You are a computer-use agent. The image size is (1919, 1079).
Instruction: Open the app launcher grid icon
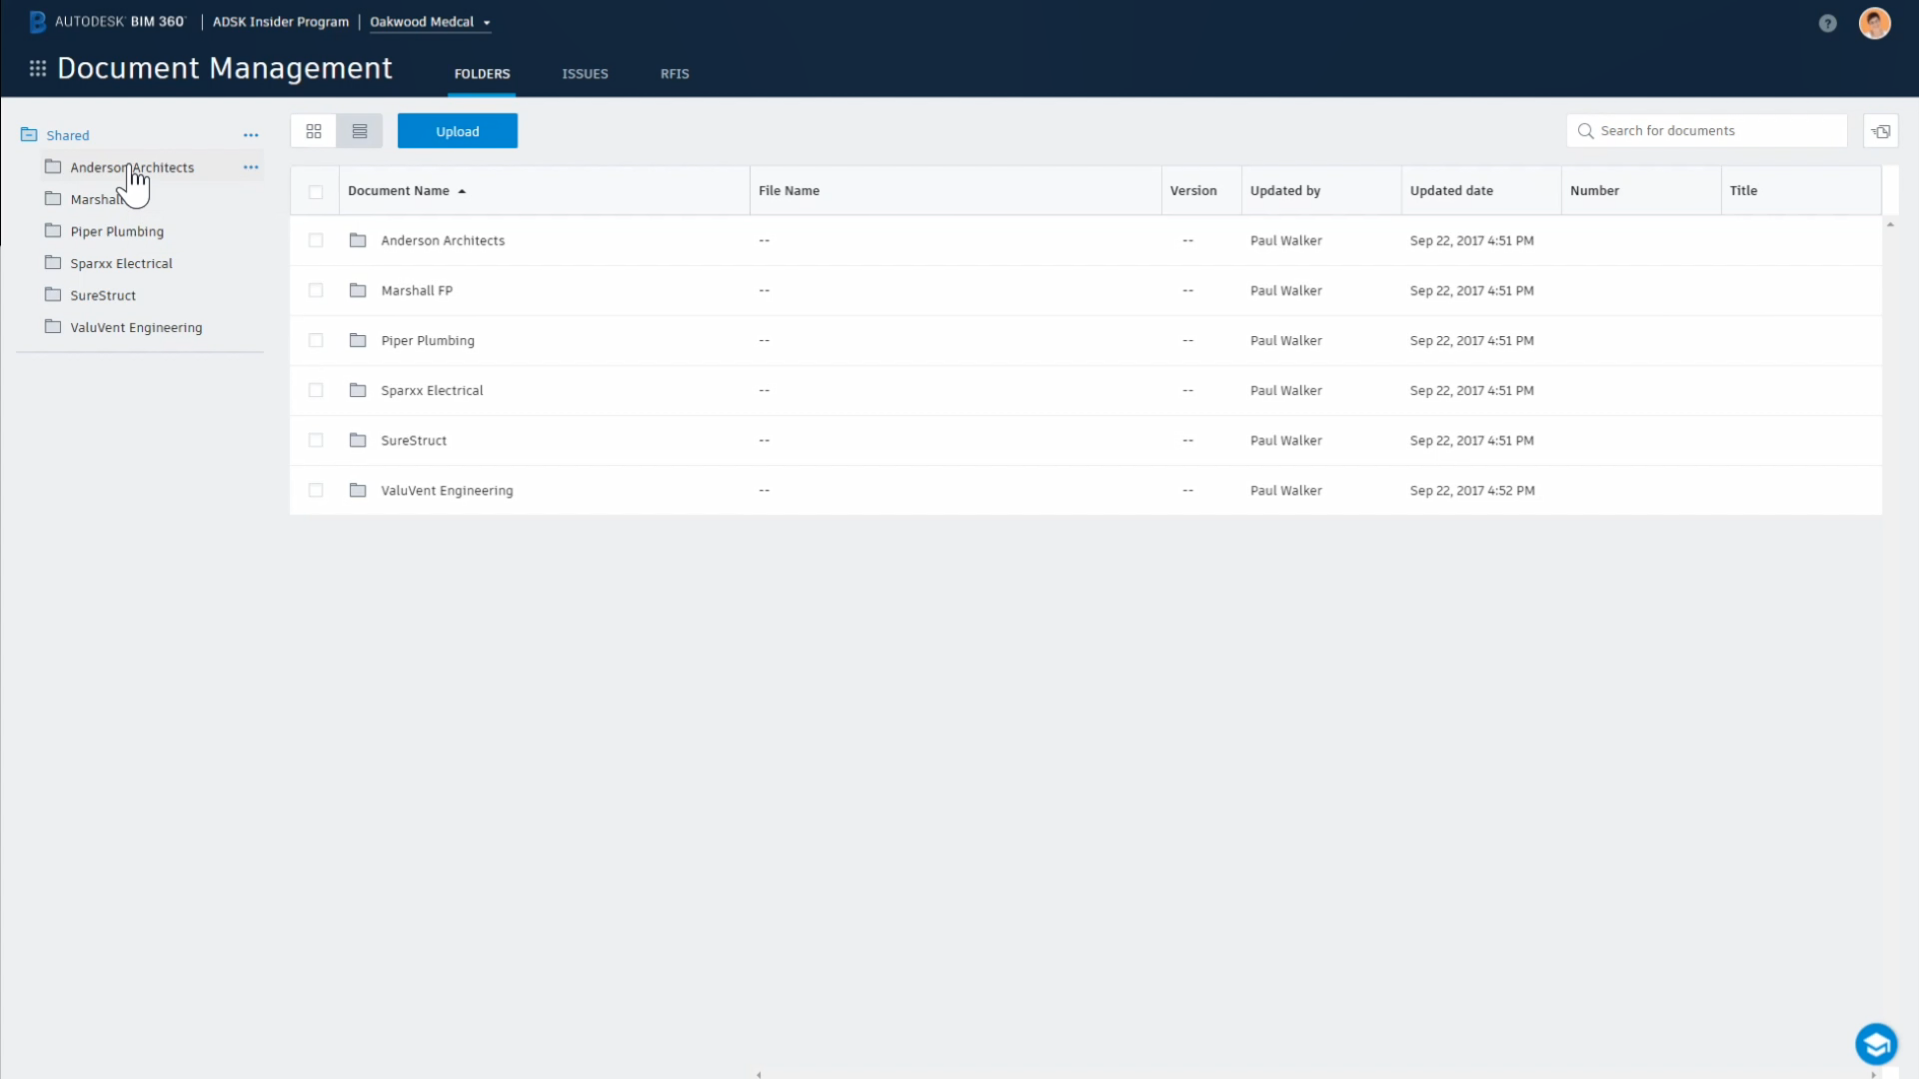(x=36, y=68)
